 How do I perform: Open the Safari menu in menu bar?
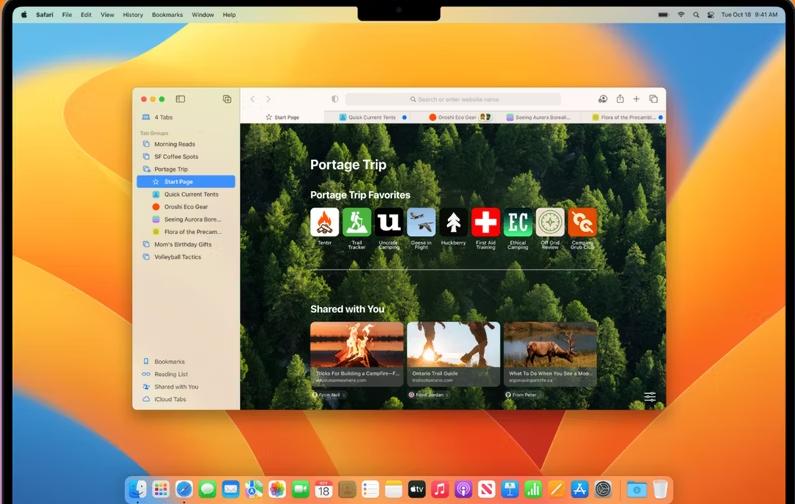tap(45, 15)
